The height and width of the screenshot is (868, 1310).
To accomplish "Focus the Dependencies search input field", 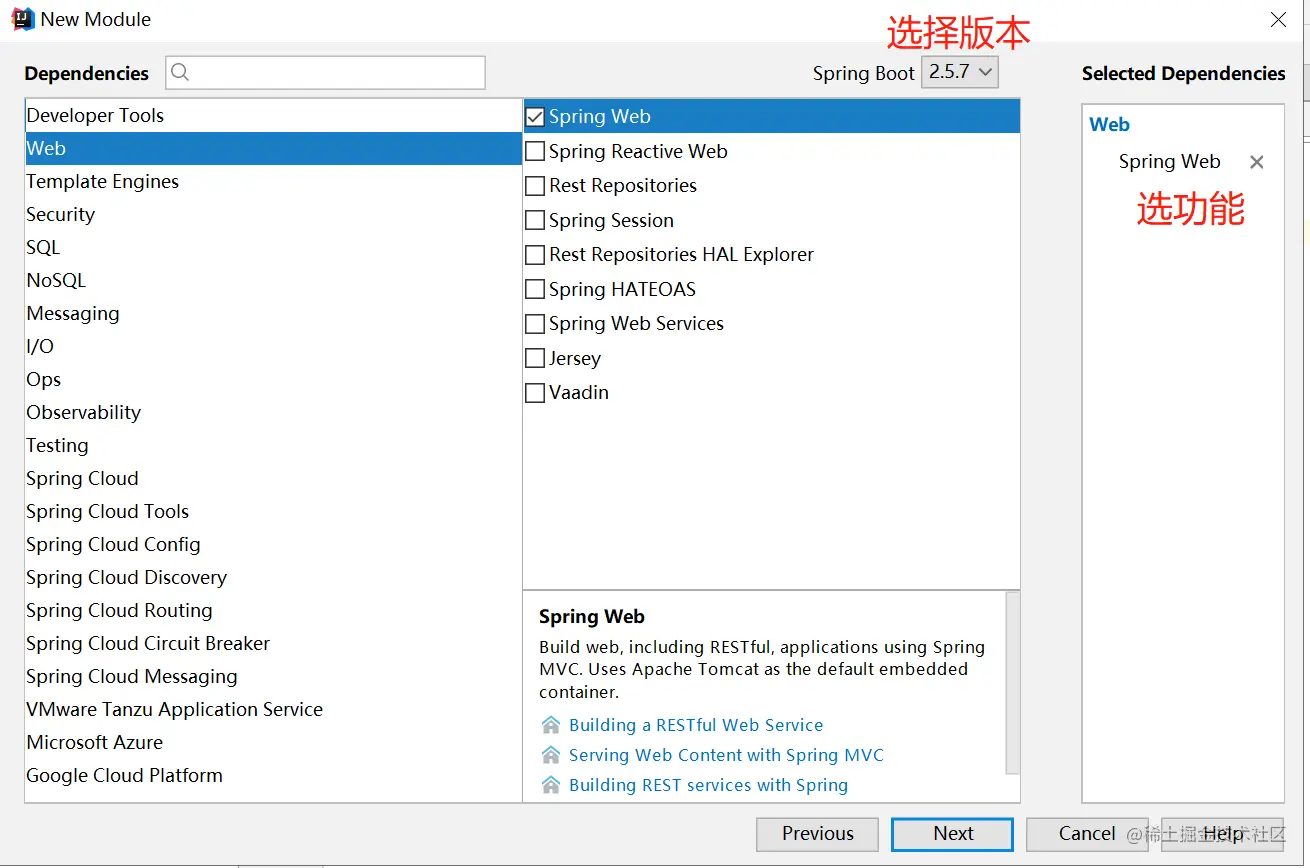I will 326,72.
